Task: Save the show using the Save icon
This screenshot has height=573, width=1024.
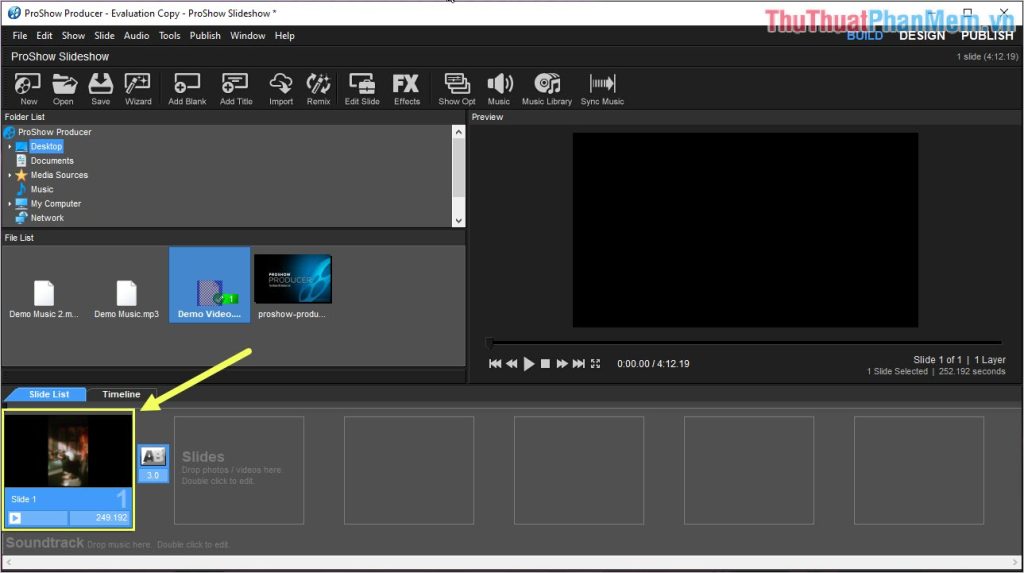Action: 101,88
